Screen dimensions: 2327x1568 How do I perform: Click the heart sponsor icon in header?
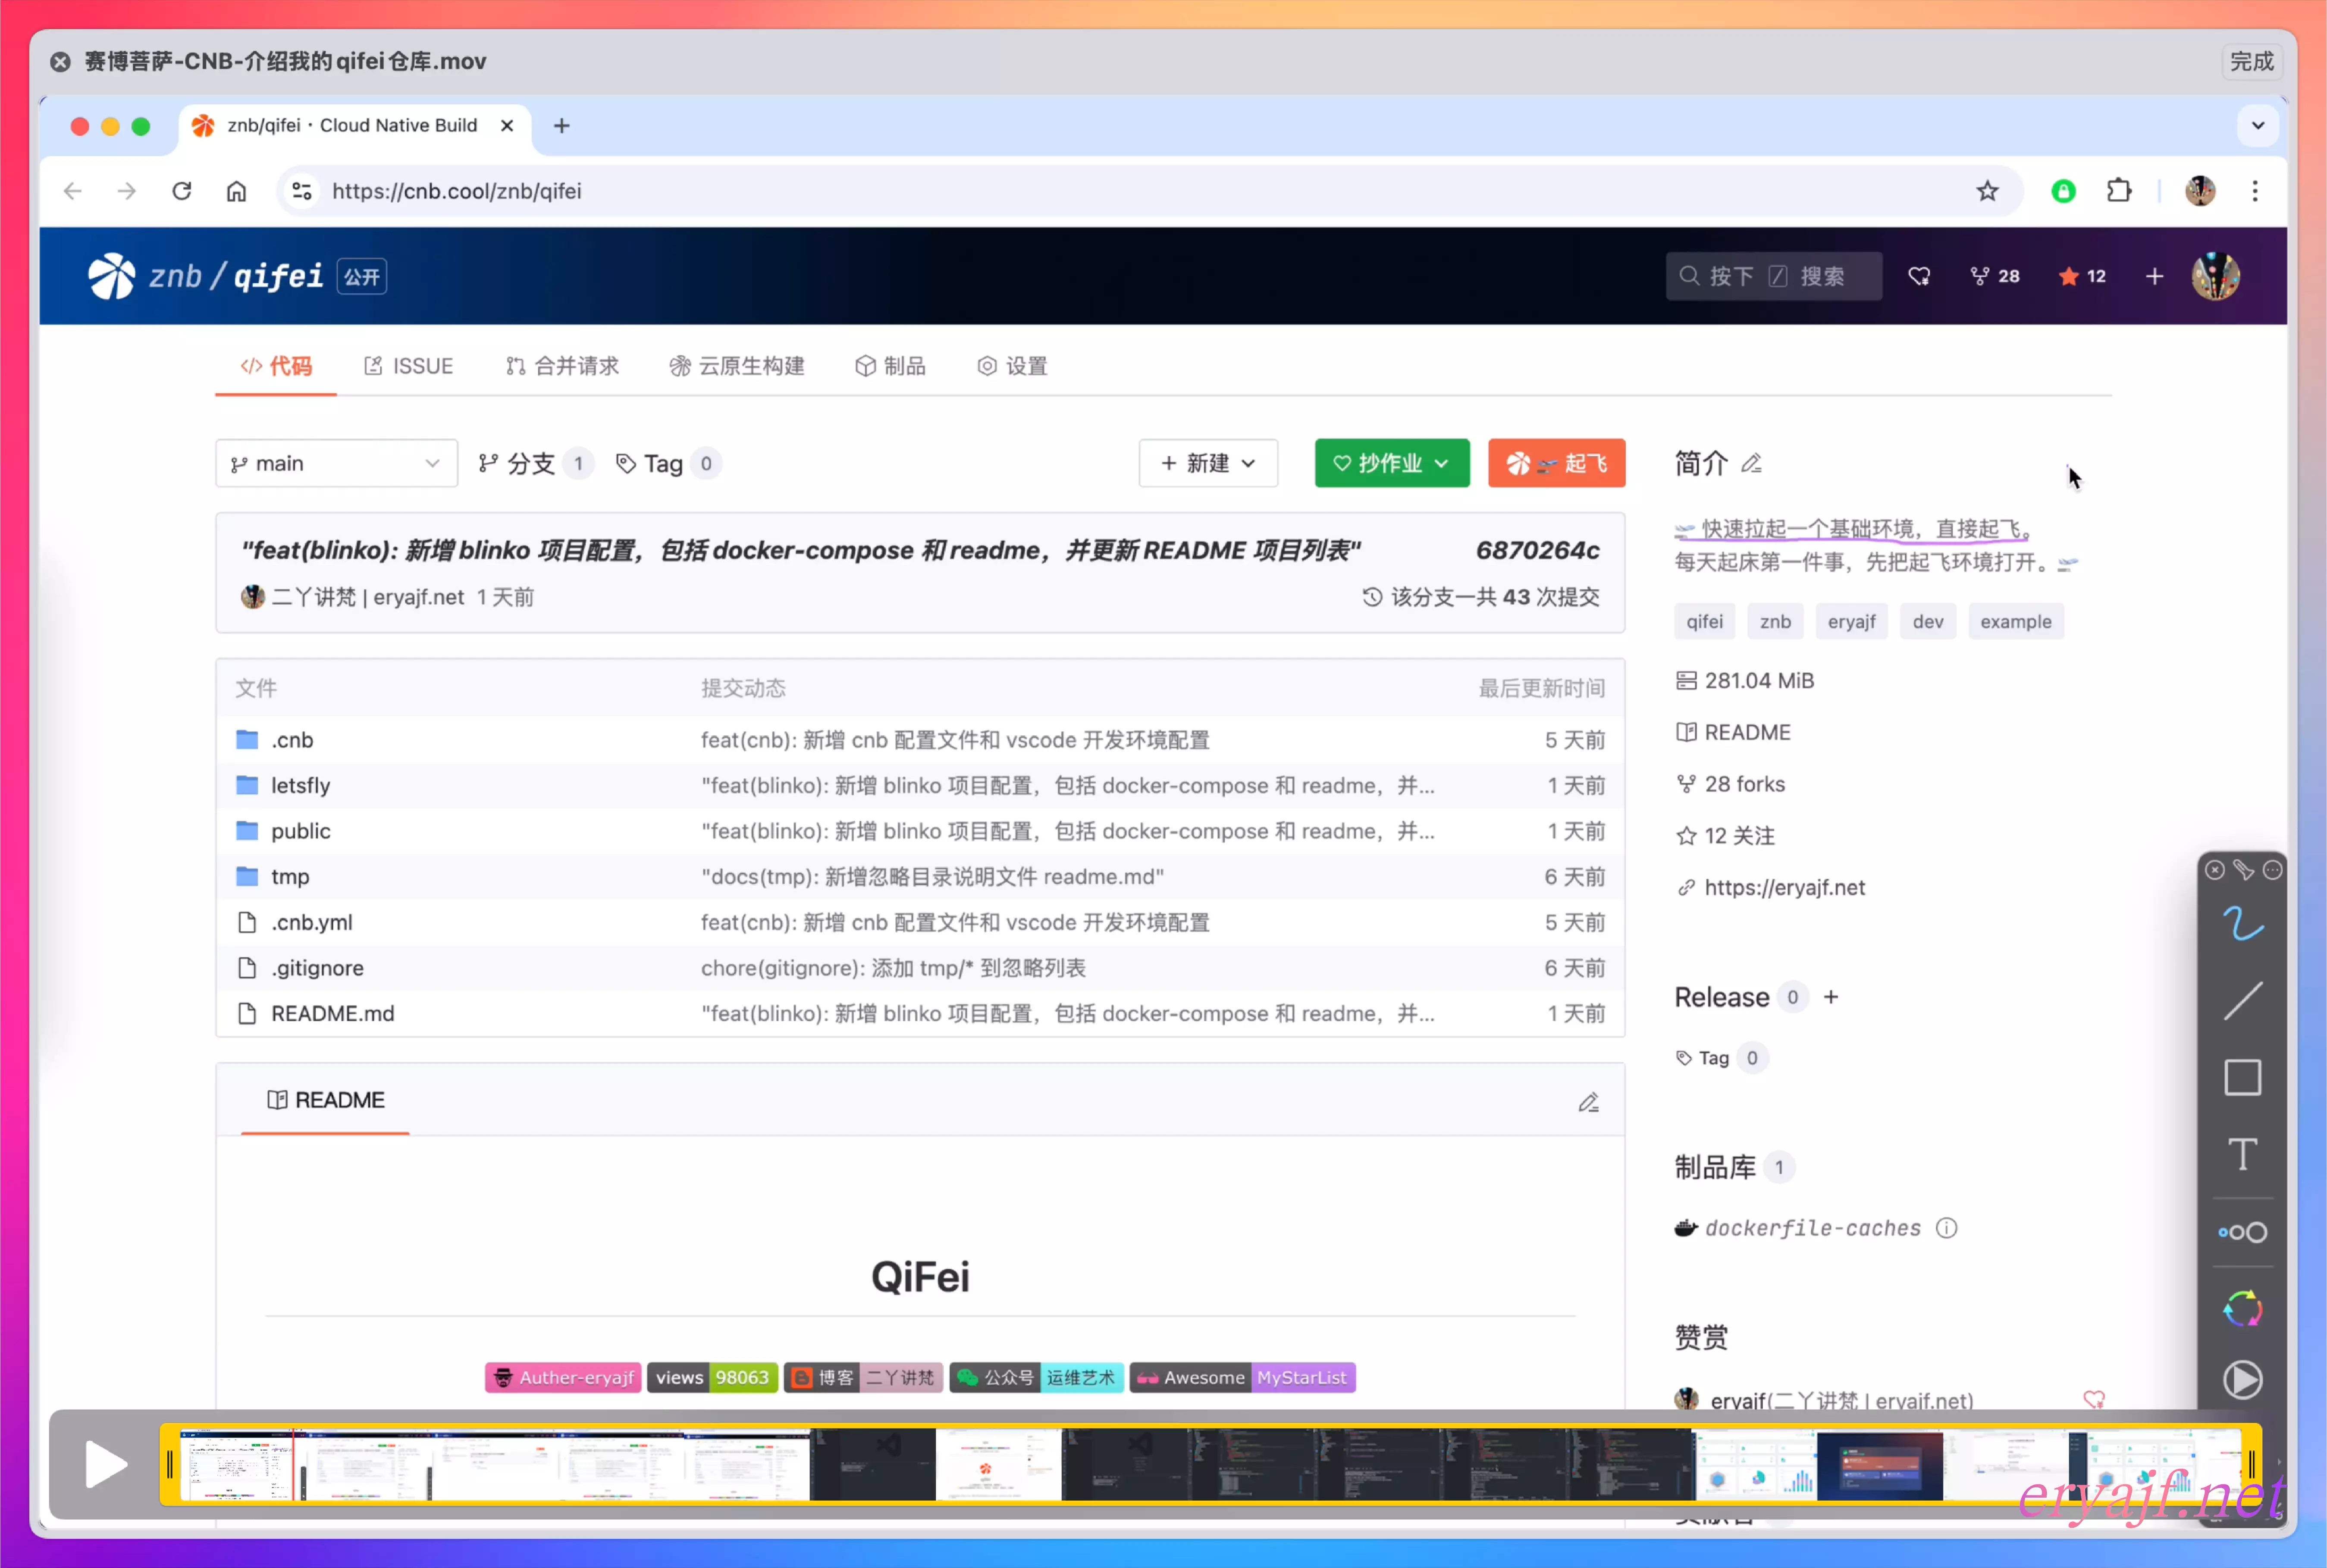[x=1918, y=276]
